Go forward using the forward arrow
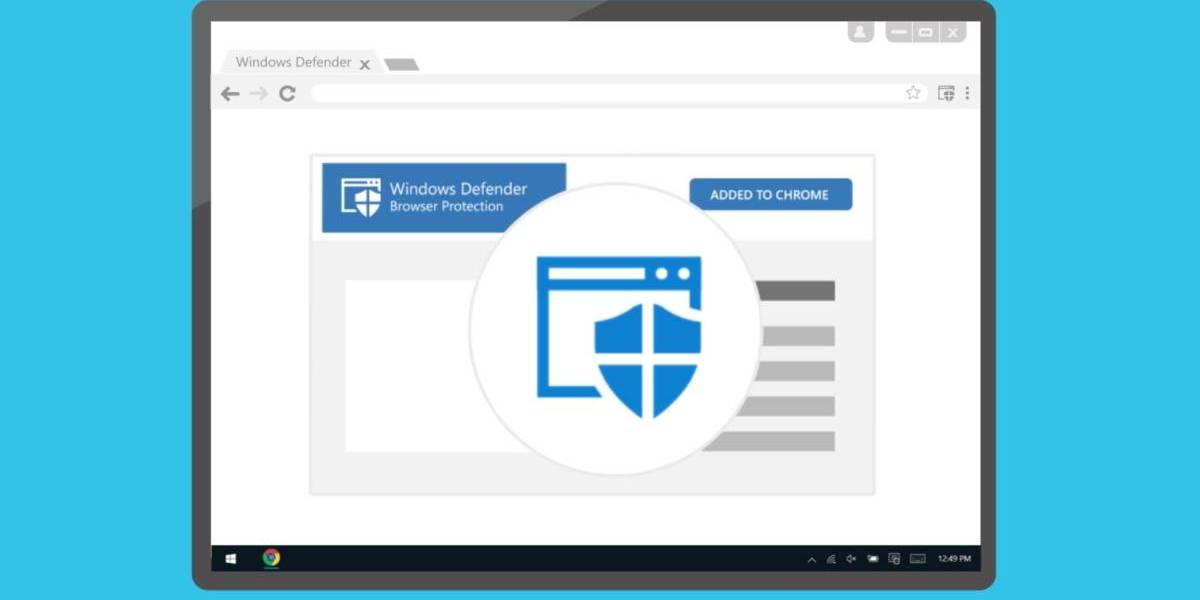This screenshot has width=1200, height=600. point(259,93)
